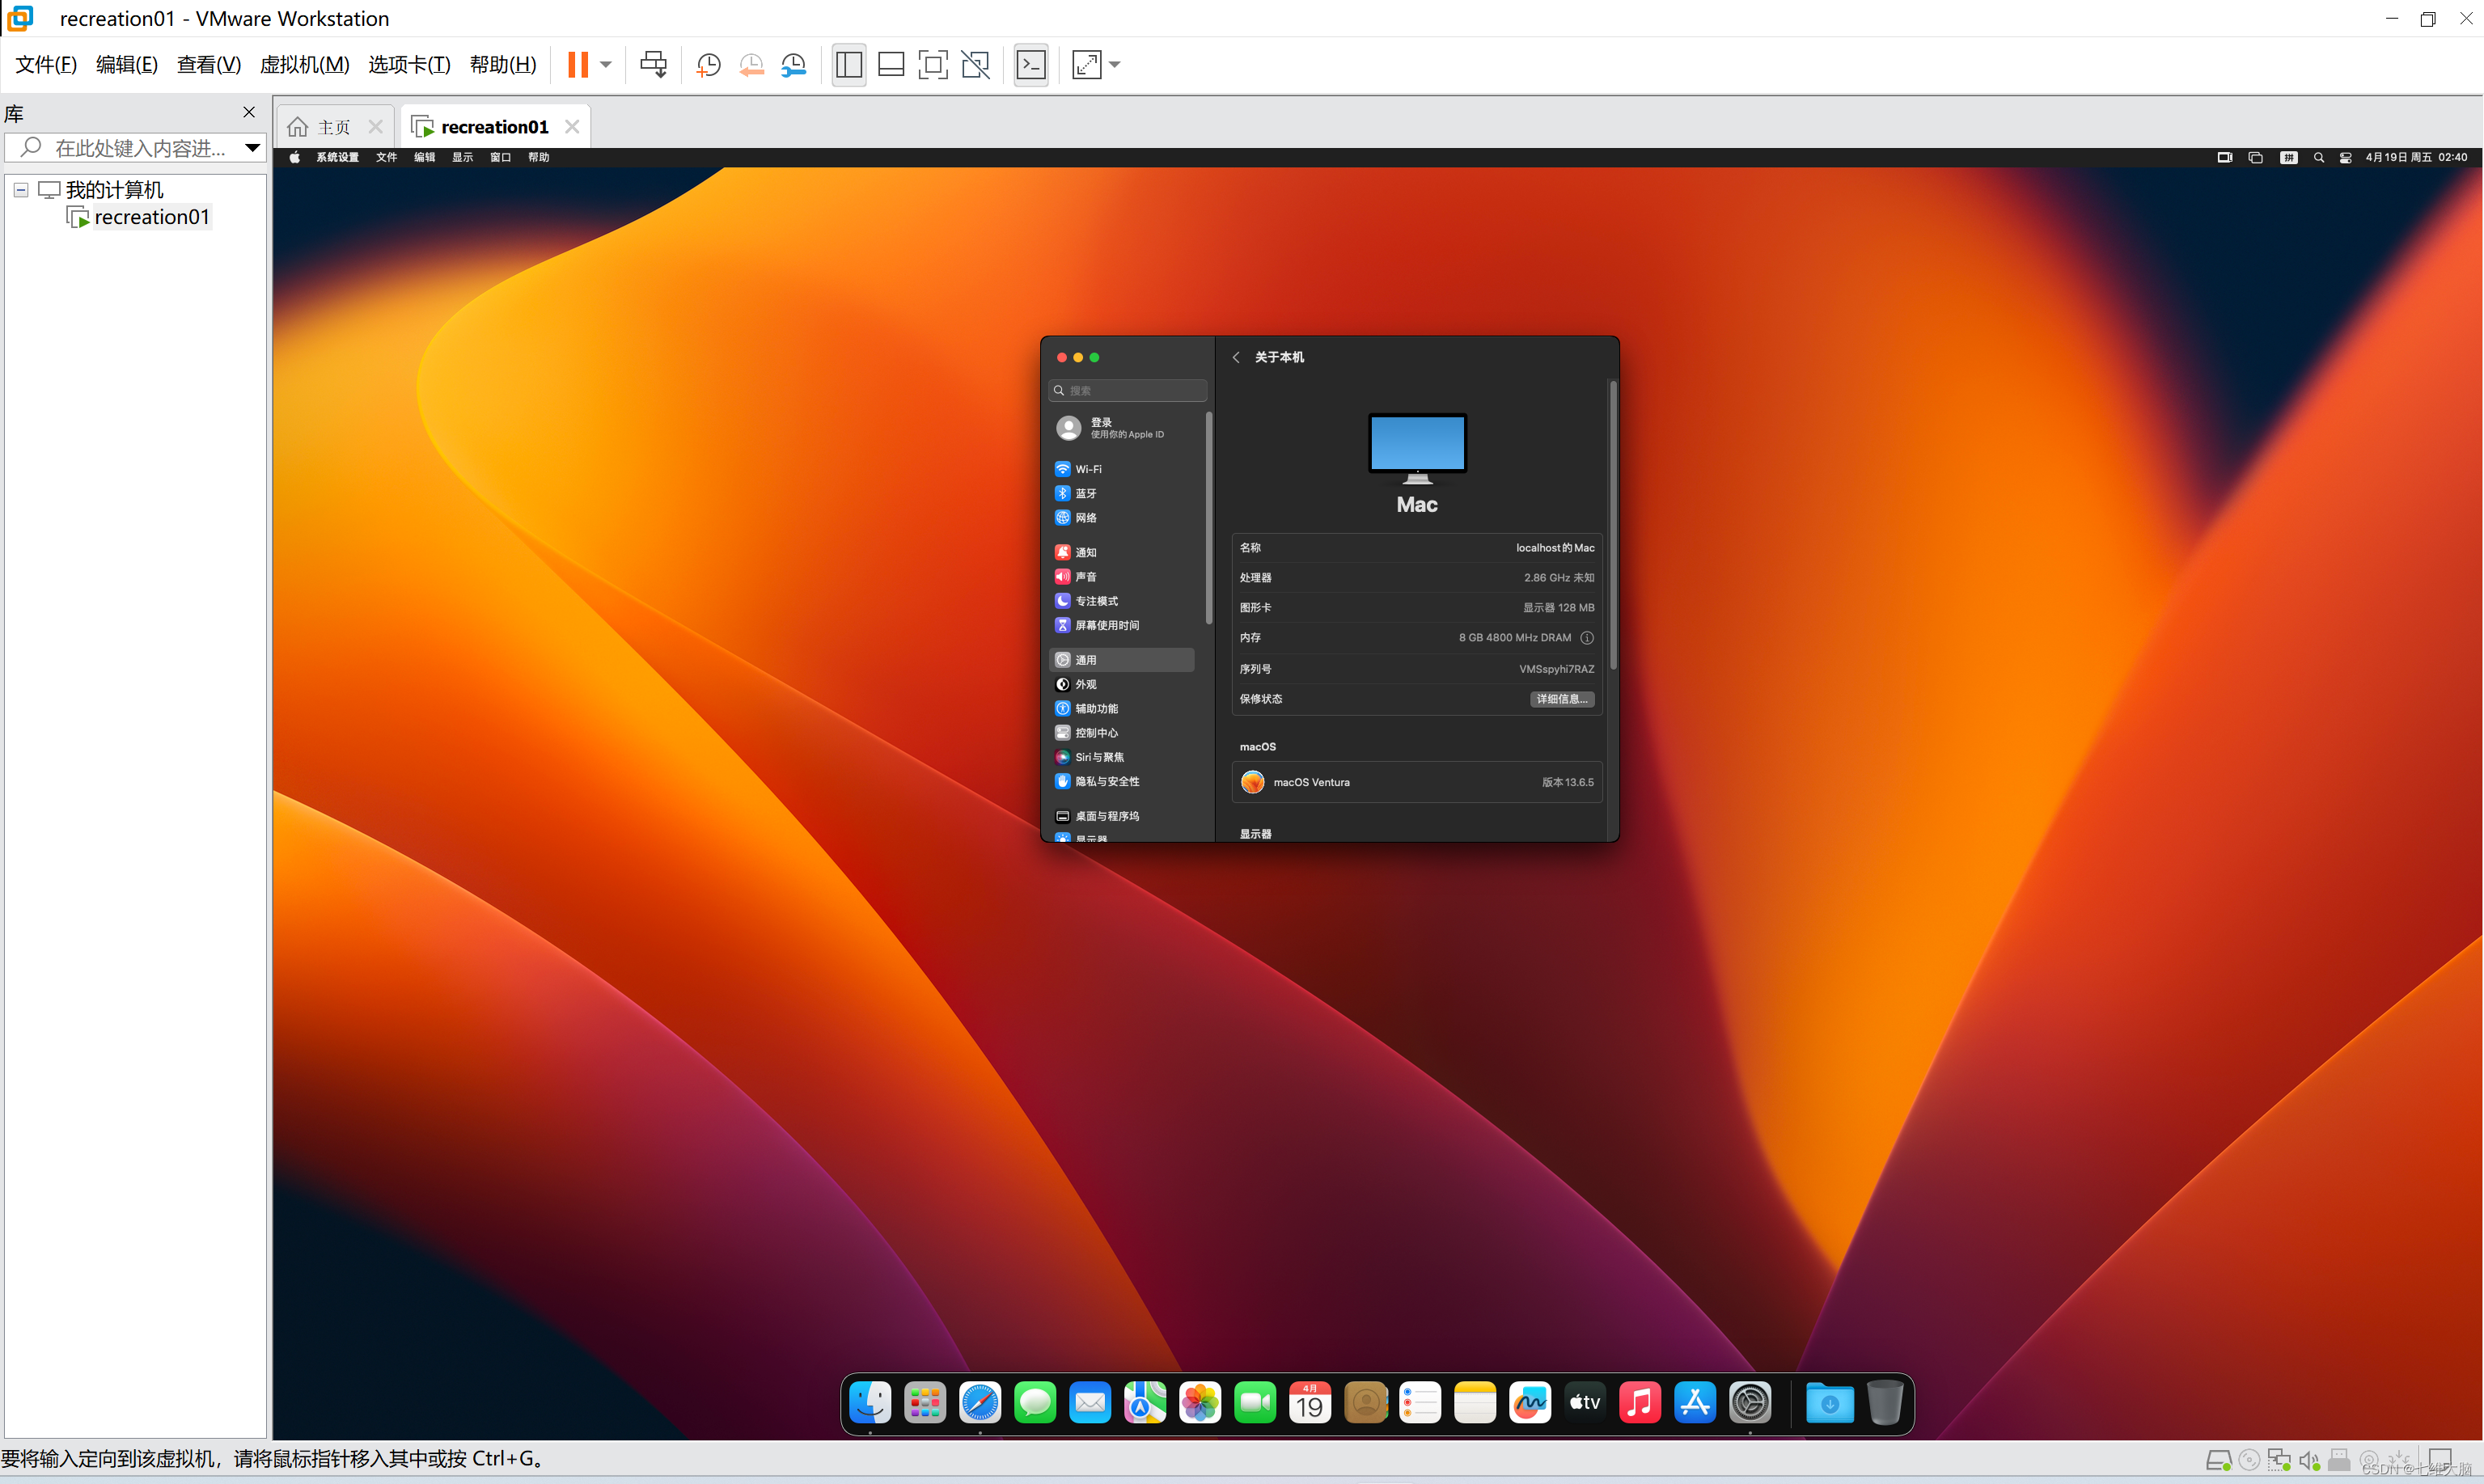The width and height of the screenshot is (2484, 1484).
Task: Click the settings sidebar scrollbar
Action: (x=1209, y=517)
